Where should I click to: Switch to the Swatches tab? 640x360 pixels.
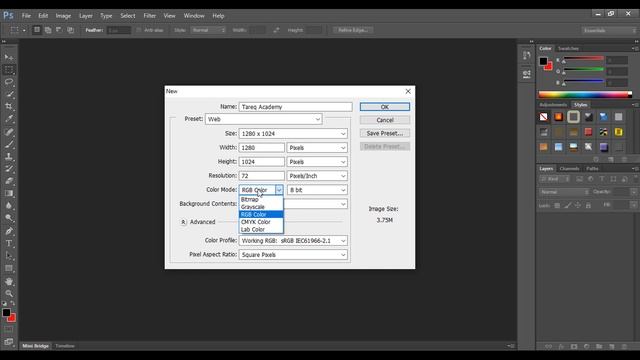click(x=568, y=49)
